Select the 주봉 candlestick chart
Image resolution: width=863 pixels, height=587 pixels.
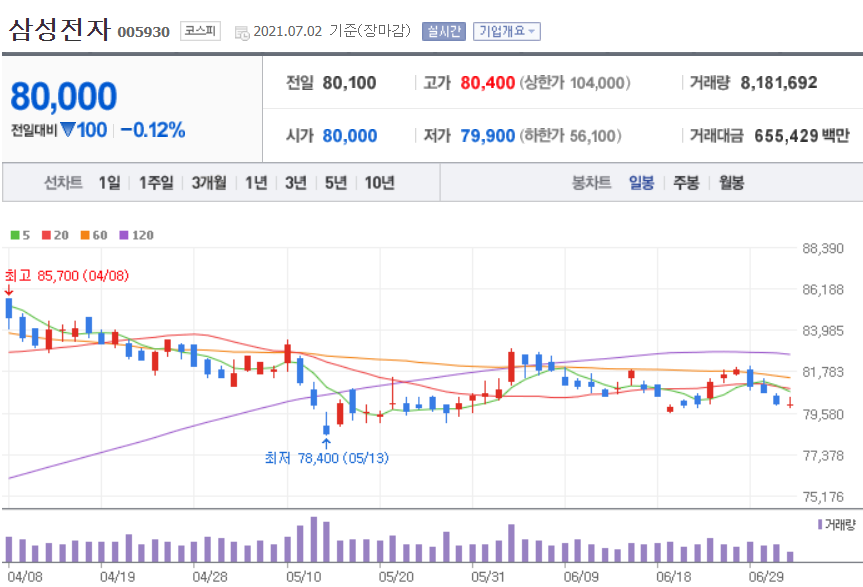pyautogui.click(x=686, y=182)
